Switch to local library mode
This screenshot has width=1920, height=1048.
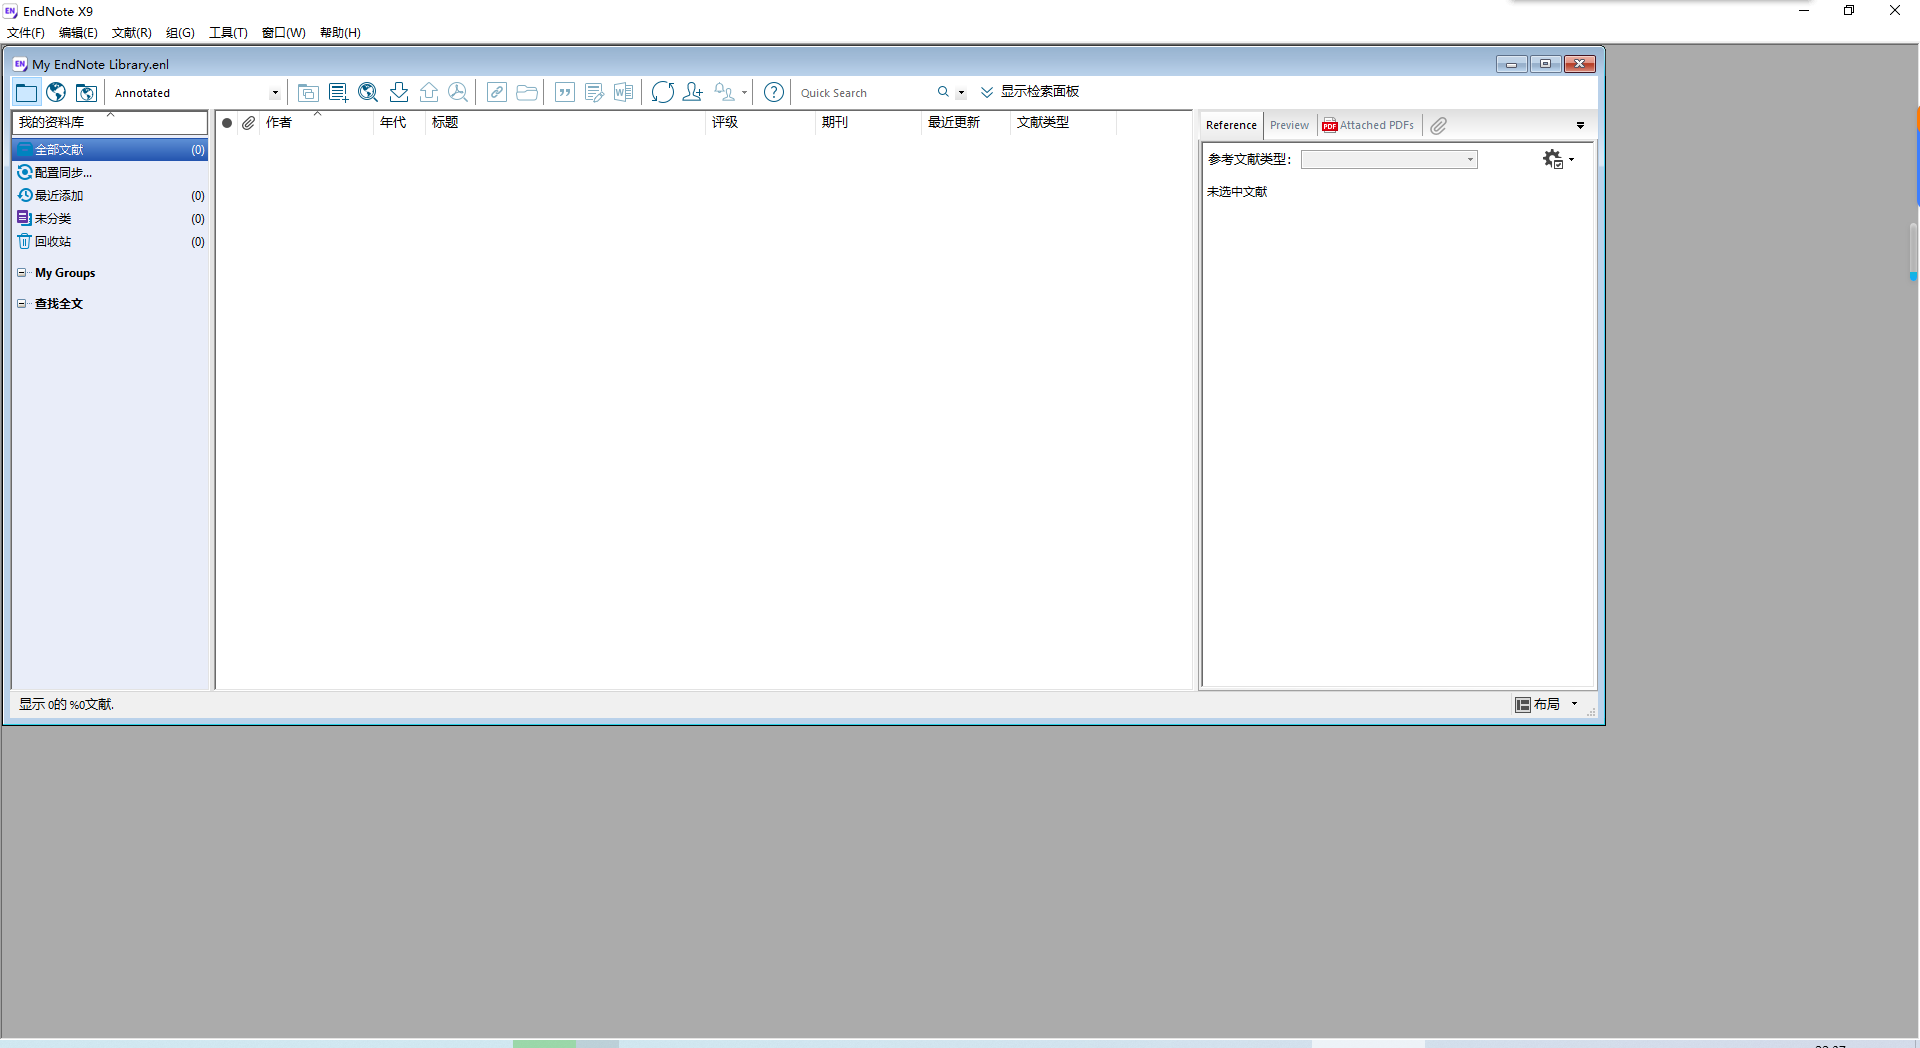pos(26,92)
